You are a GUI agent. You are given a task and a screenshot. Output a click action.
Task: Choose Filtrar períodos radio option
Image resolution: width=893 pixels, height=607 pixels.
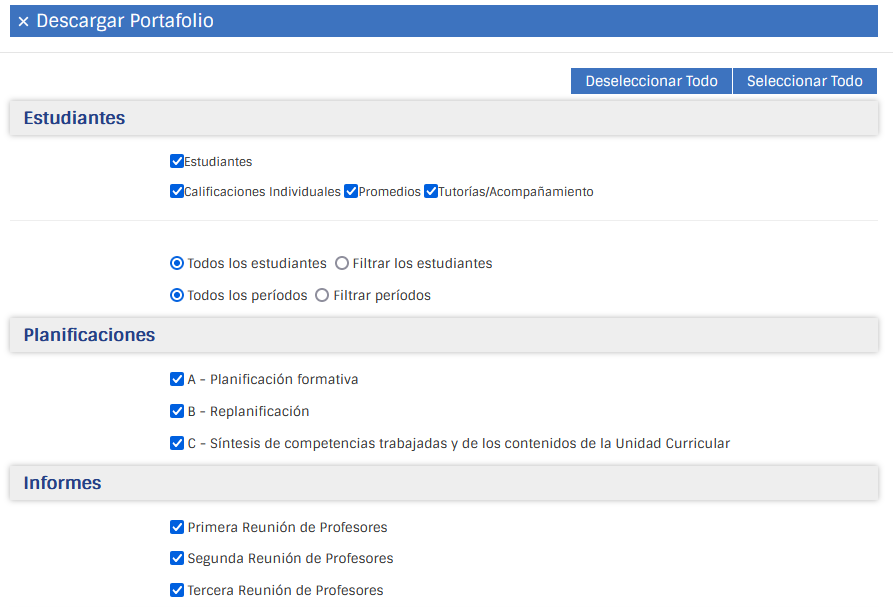[322, 295]
